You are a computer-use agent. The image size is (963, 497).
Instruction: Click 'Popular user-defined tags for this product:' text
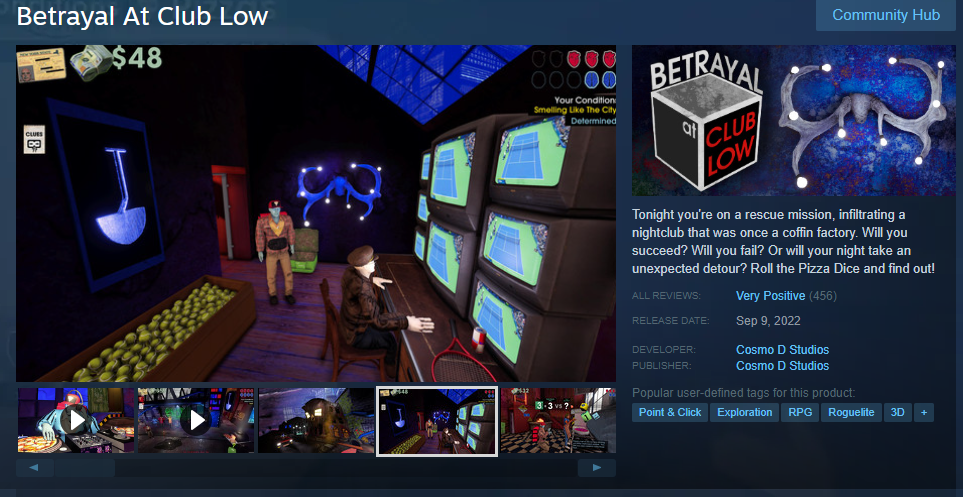[743, 393]
